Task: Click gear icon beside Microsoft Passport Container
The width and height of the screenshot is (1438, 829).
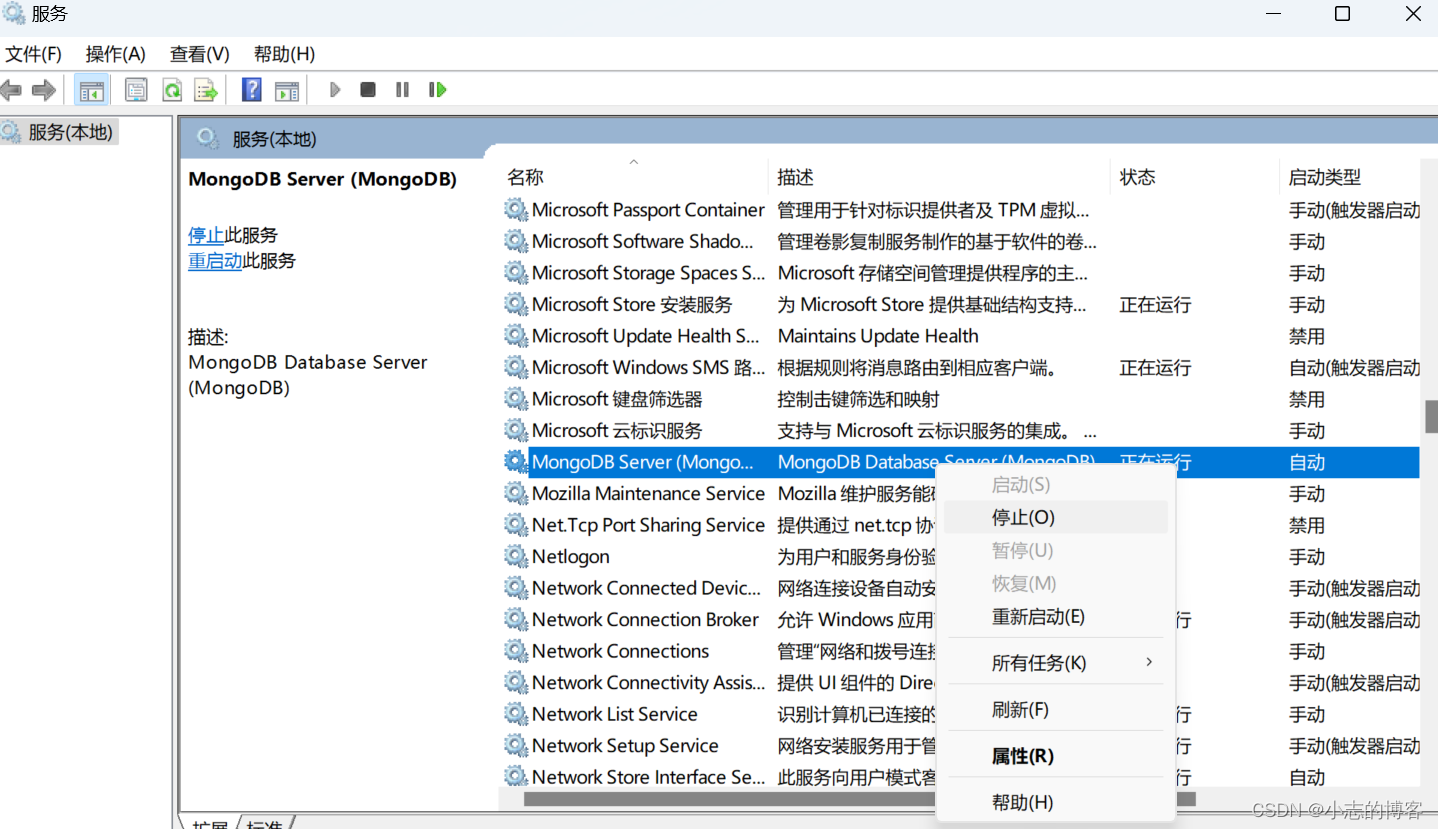Action: 516,210
